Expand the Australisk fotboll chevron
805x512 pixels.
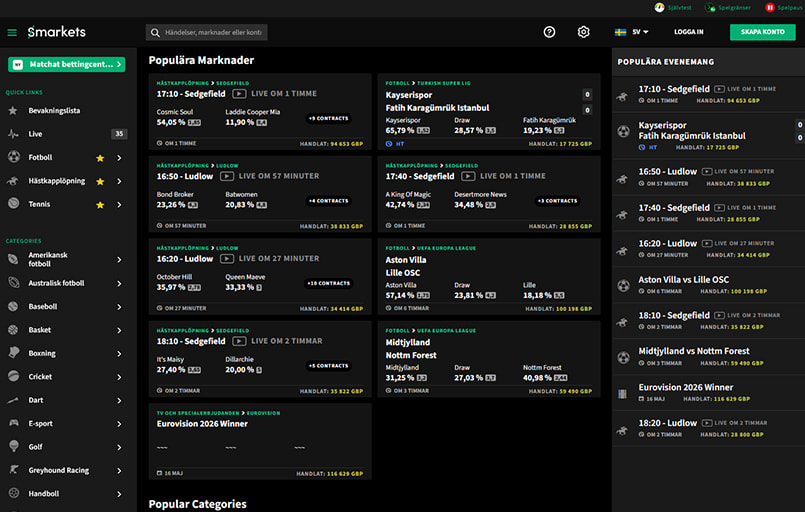click(x=119, y=283)
